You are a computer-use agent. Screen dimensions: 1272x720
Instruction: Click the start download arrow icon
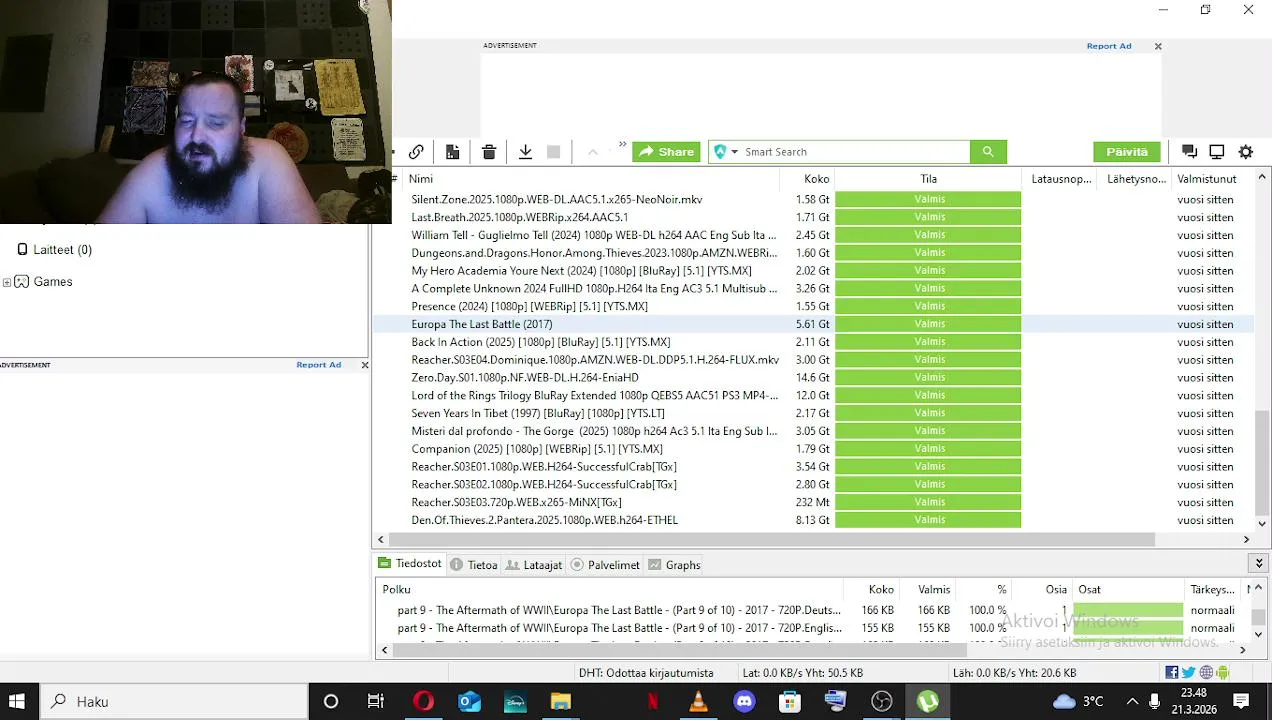[x=525, y=152]
